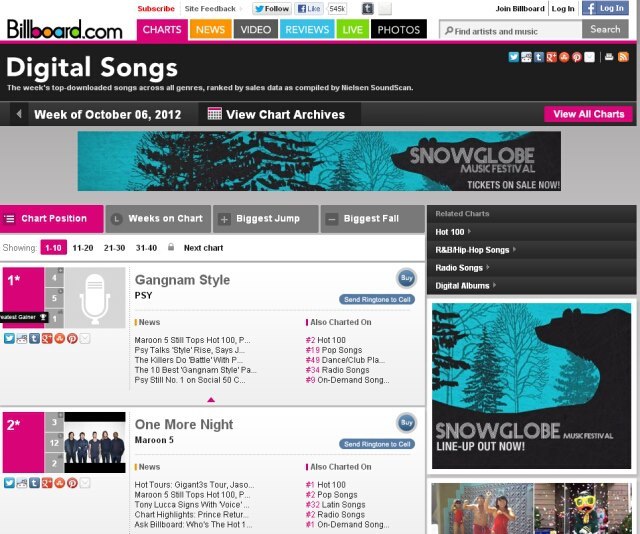This screenshot has height=534, width=640.
Task: Go to previous week using left arrow
Action: coord(19,114)
